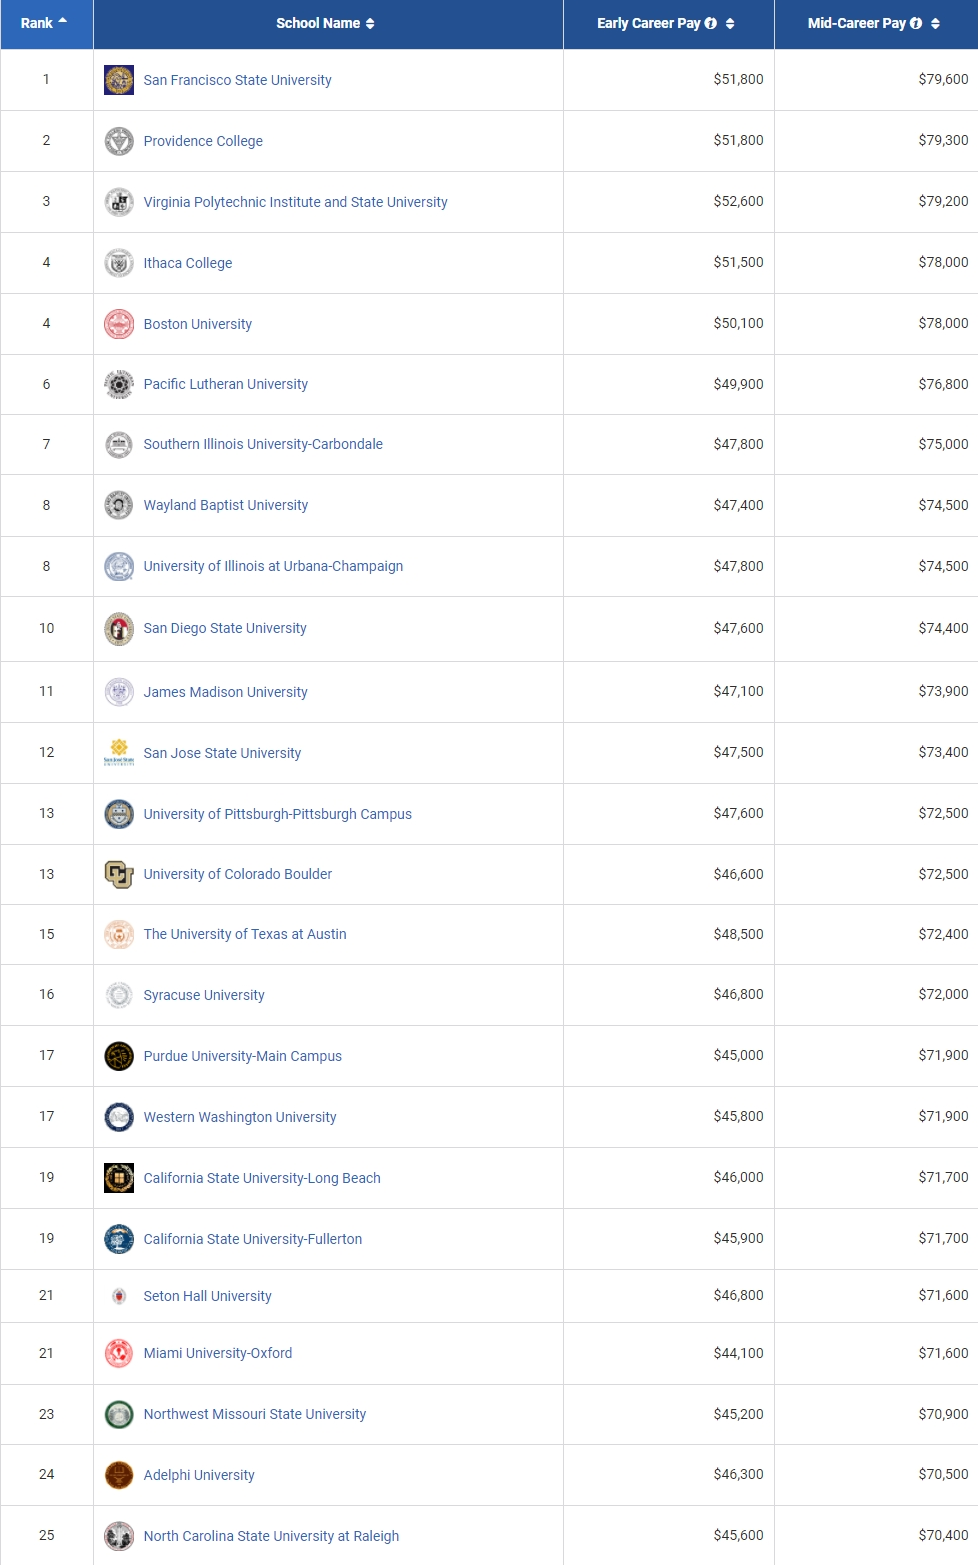The width and height of the screenshot is (978, 1565).
Task: Sort table by Rank column
Action: (44, 23)
